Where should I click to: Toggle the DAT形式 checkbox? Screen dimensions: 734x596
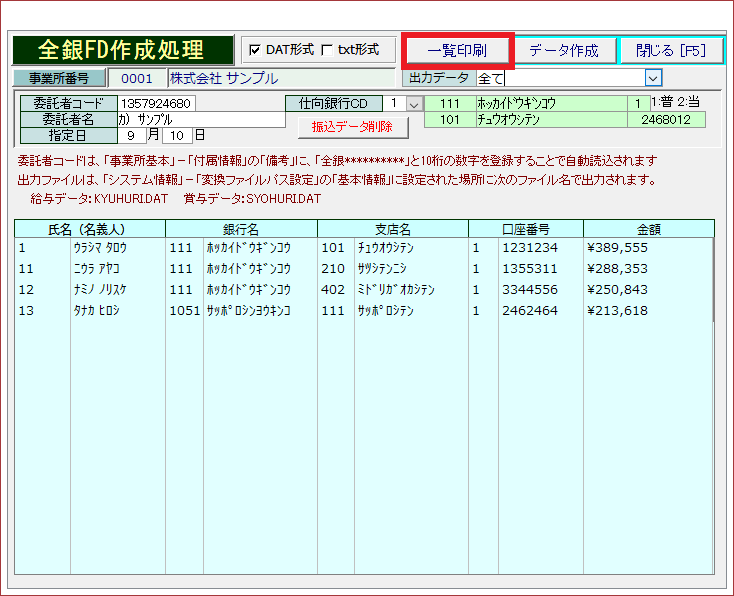(x=255, y=50)
